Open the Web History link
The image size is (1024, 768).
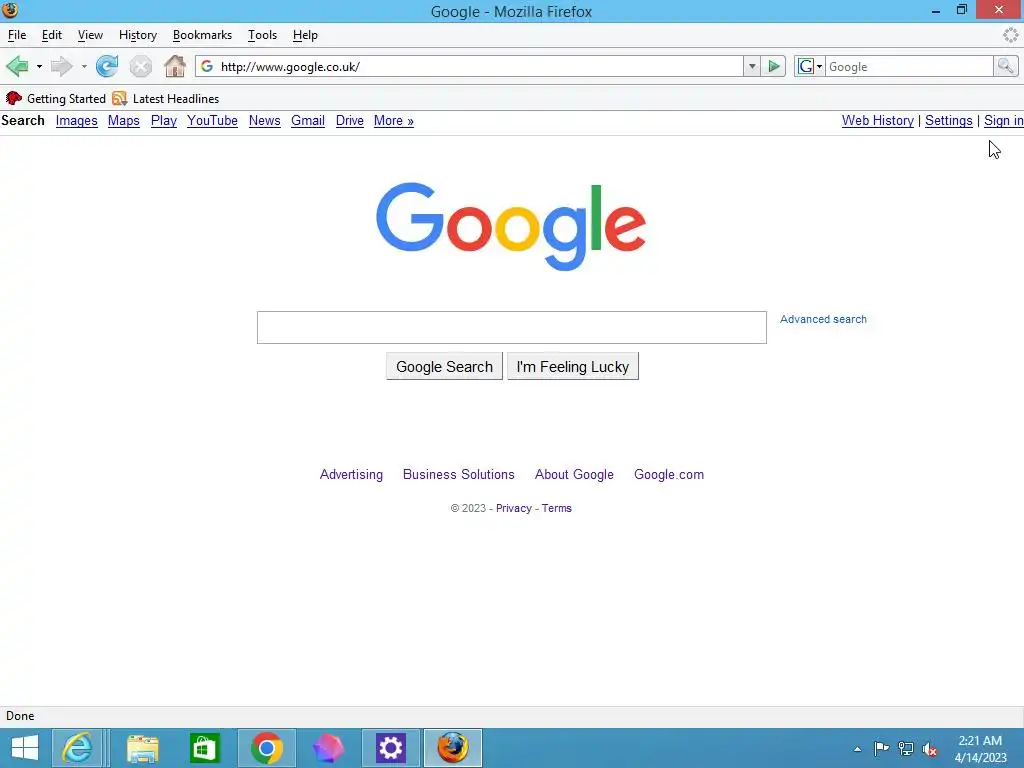point(878,121)
